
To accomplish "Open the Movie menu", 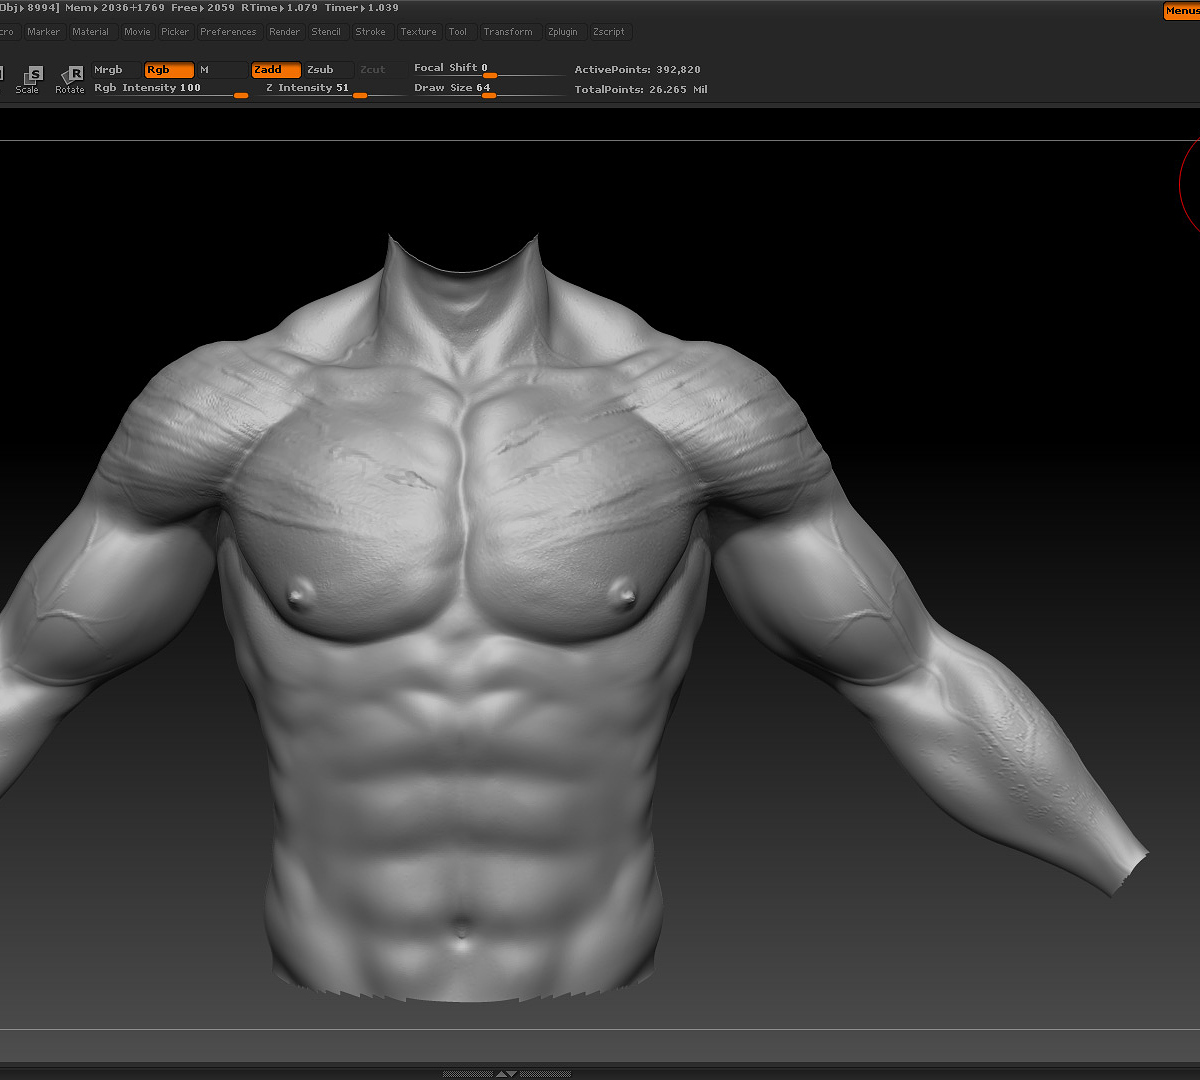I will 137,32.
